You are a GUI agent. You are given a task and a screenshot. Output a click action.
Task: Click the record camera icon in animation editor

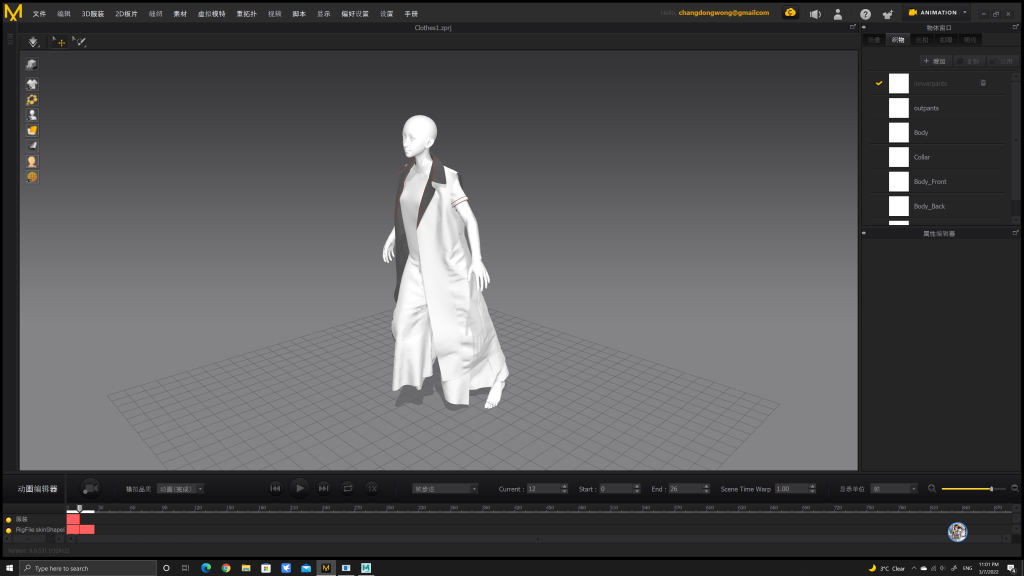[90, 488]
